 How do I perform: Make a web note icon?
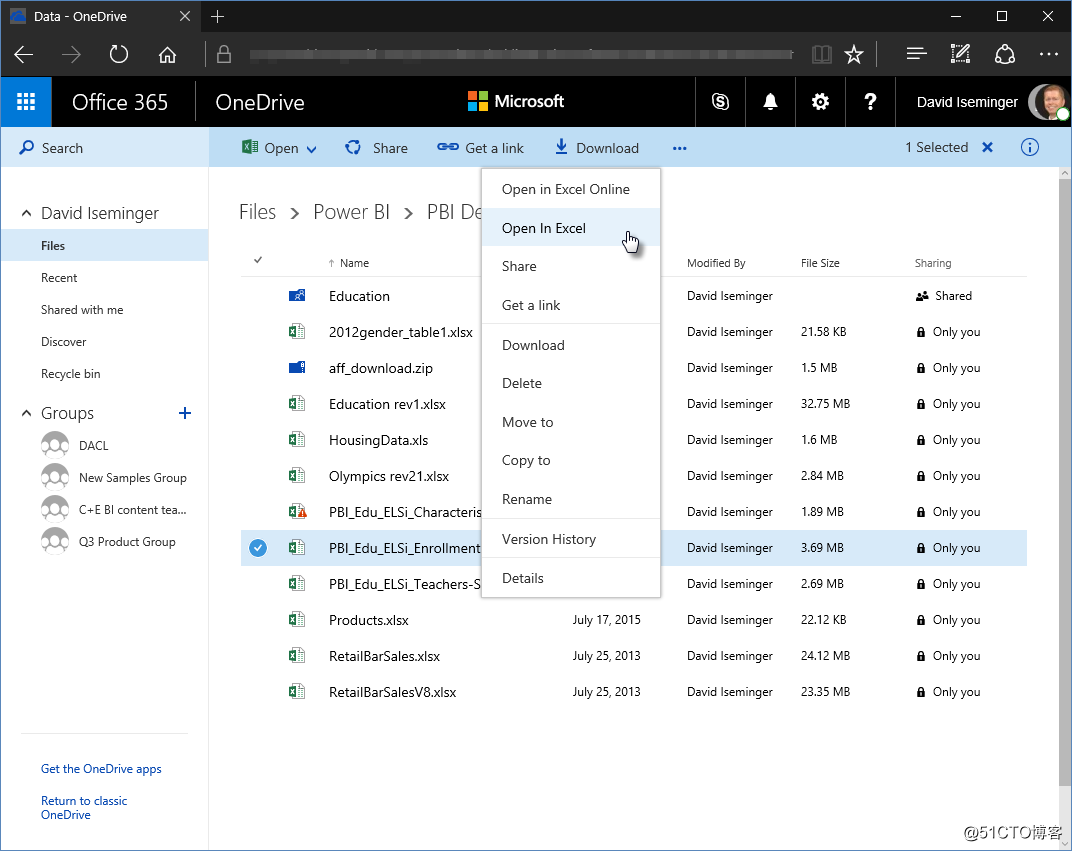pos(960,54)
